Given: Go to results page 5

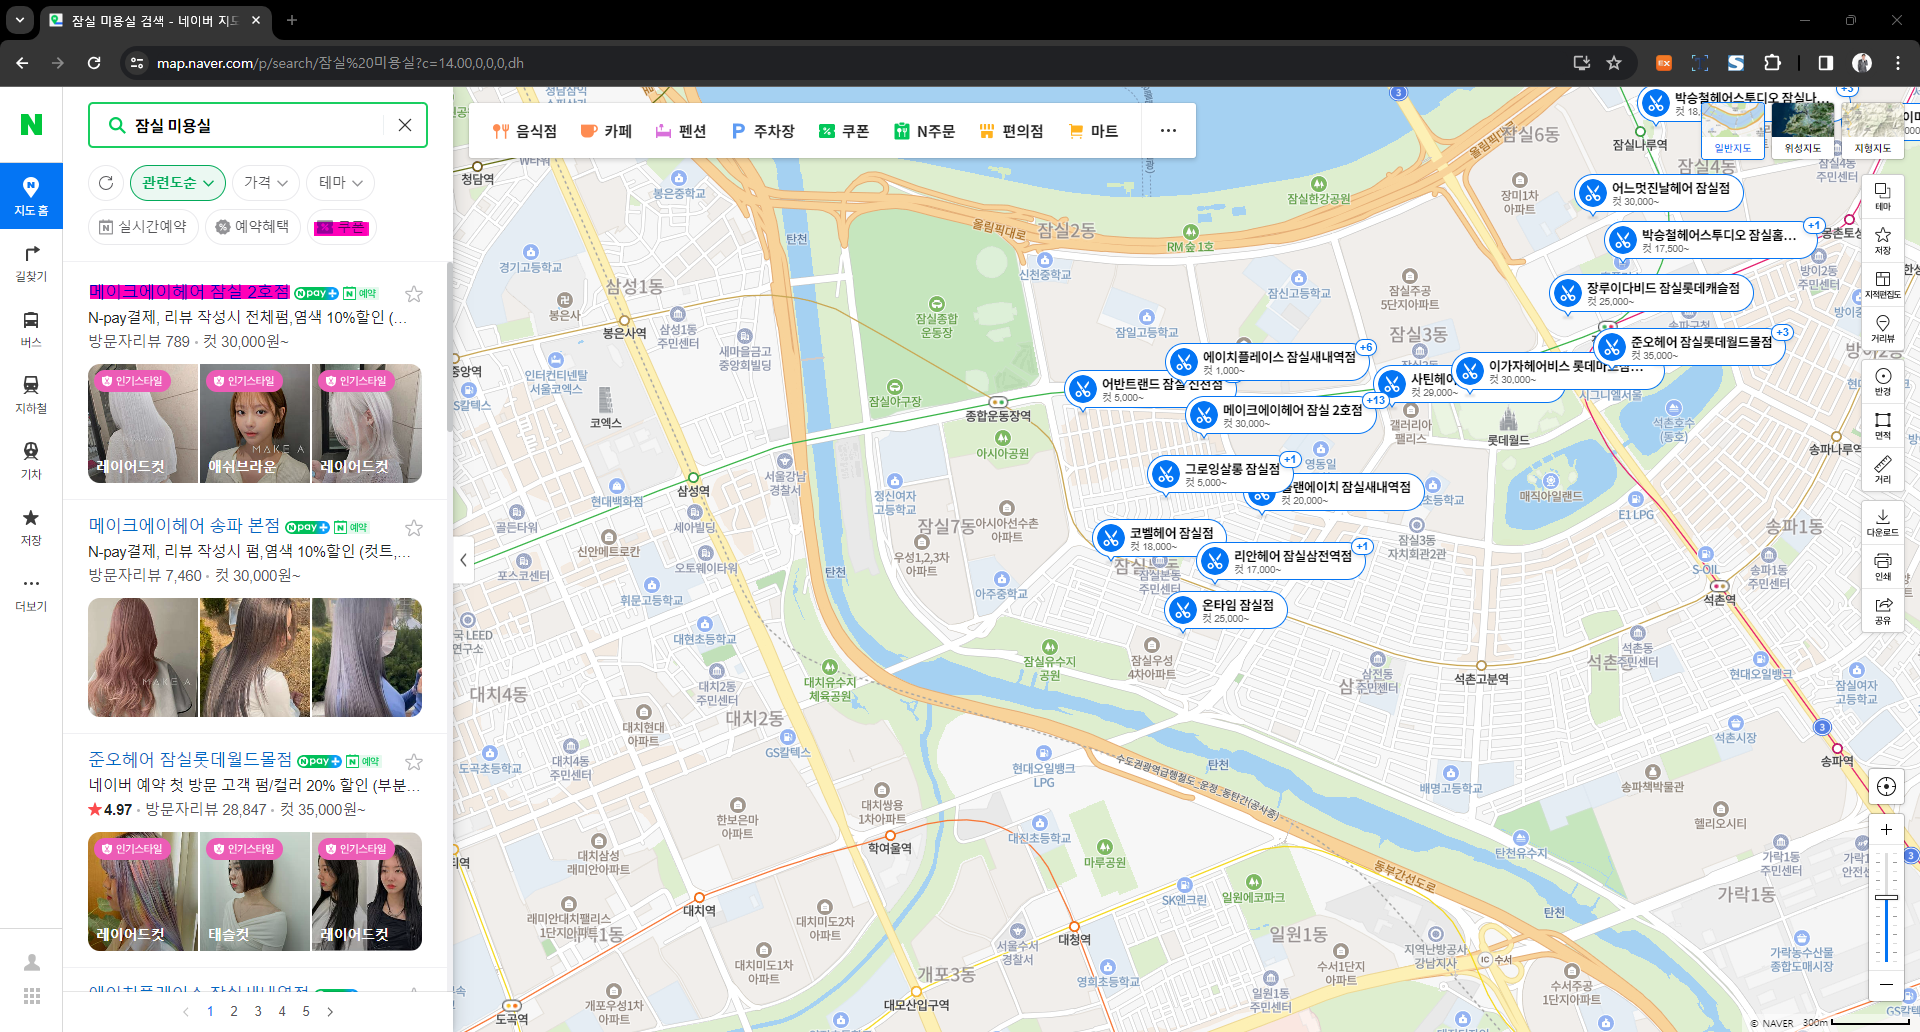Looking at the screenshot, I should tap(306, 1011).
